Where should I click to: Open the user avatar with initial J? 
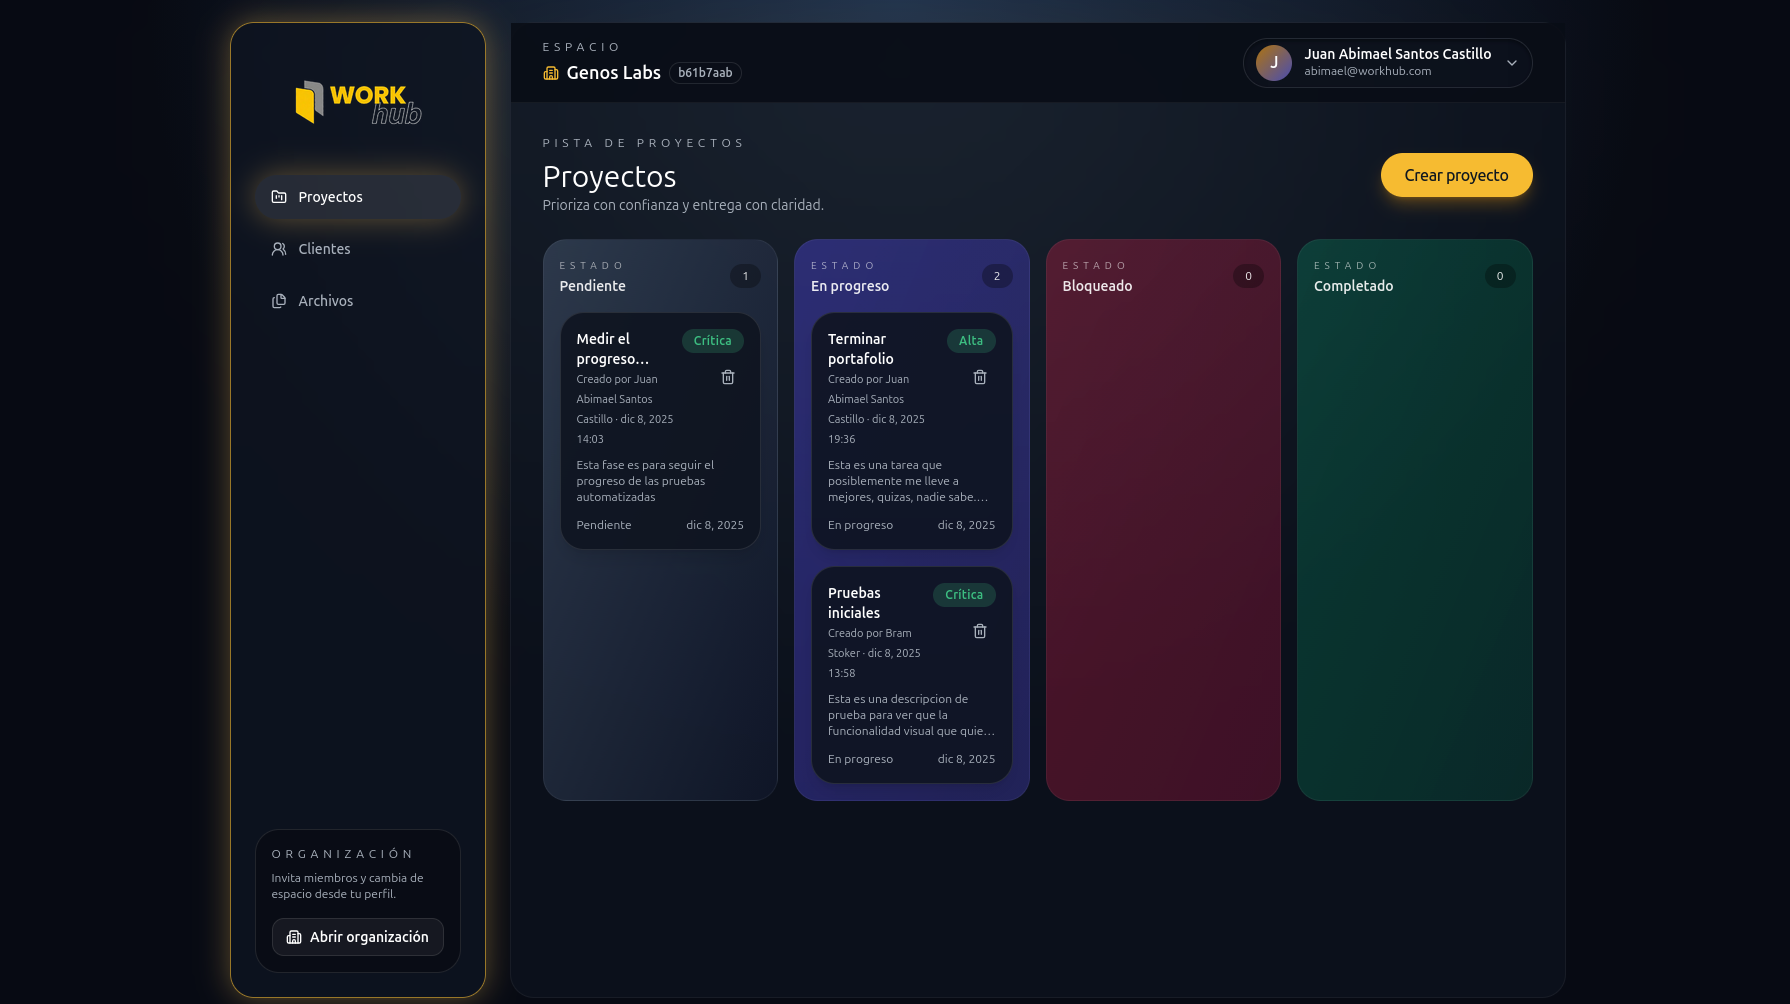pos(1273,62)
